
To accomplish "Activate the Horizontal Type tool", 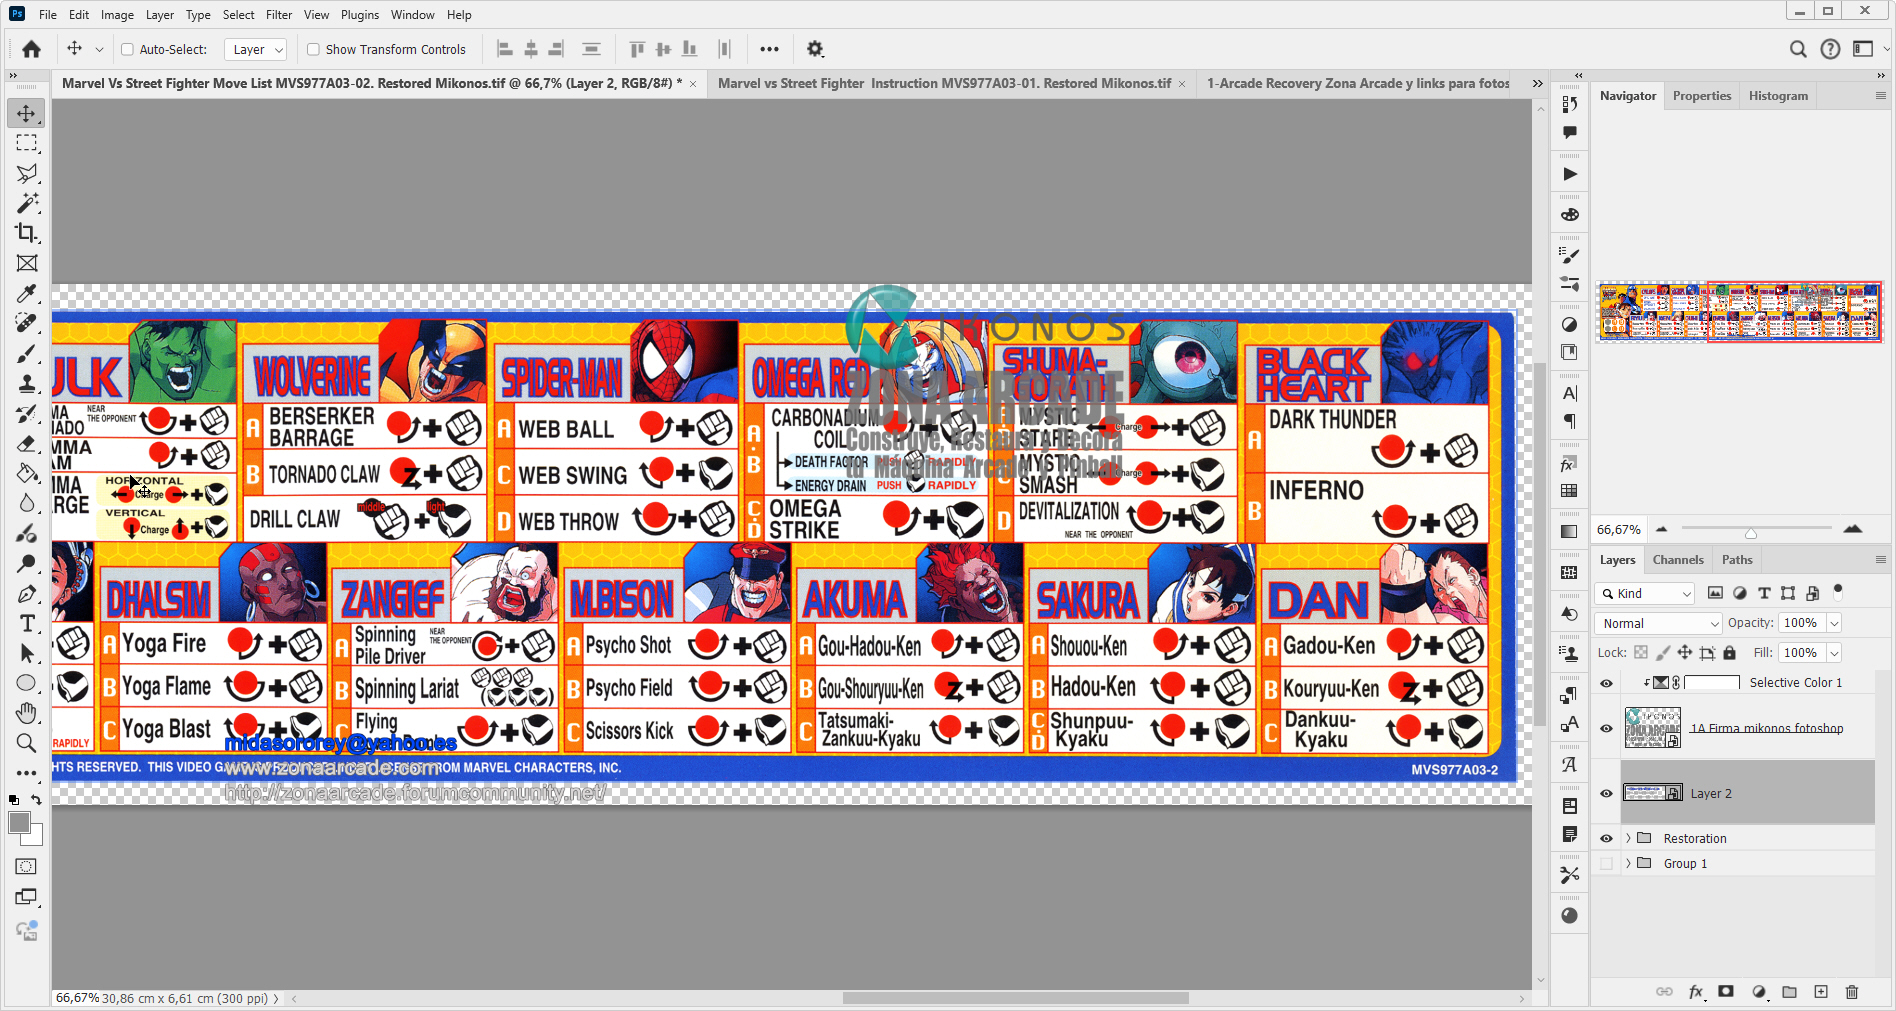I will [x=26, y=624].
